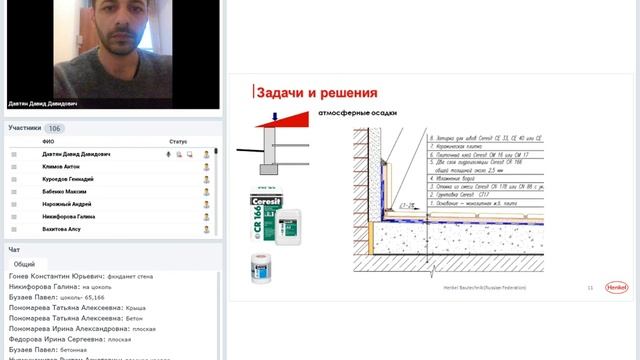Select participant name Куроедов Геннадий
The width and height of the screenshot is (640, 360).
tap(68, 179)
